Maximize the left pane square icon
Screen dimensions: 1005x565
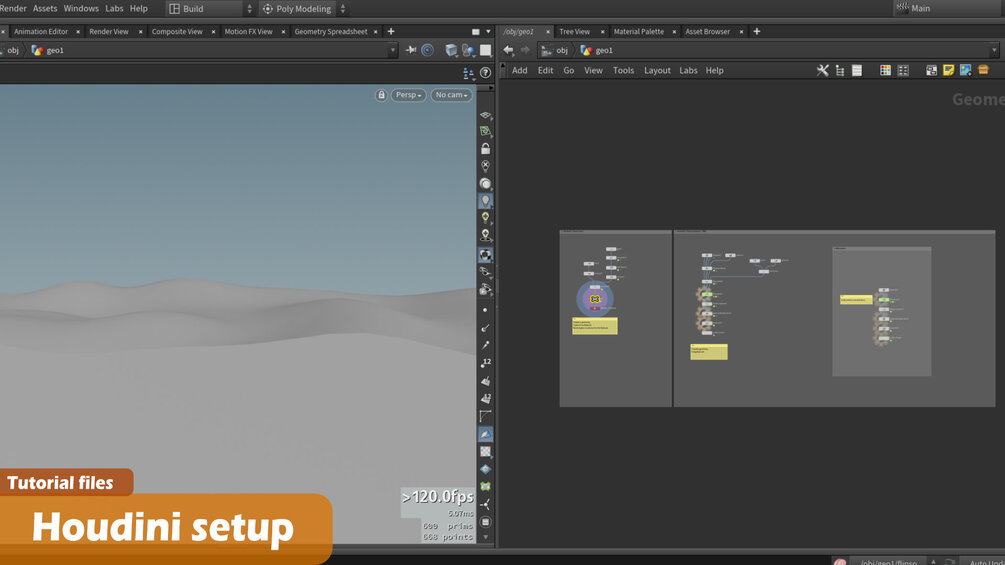[x=476, y=31]
